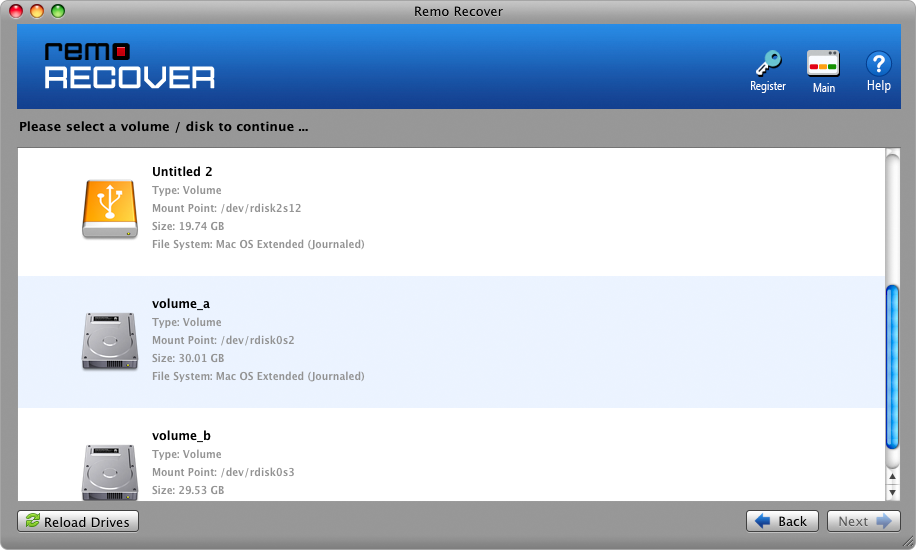Click 'Size: 30.01 GB' text
Screen dimensions: 916x550
click(x=188, y=358)
